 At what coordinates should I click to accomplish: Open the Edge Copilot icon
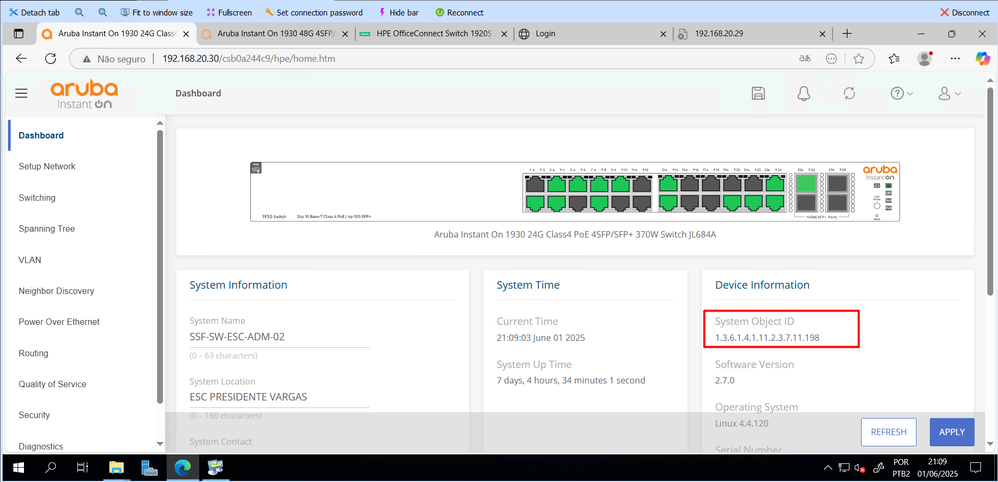pos(982,59)
